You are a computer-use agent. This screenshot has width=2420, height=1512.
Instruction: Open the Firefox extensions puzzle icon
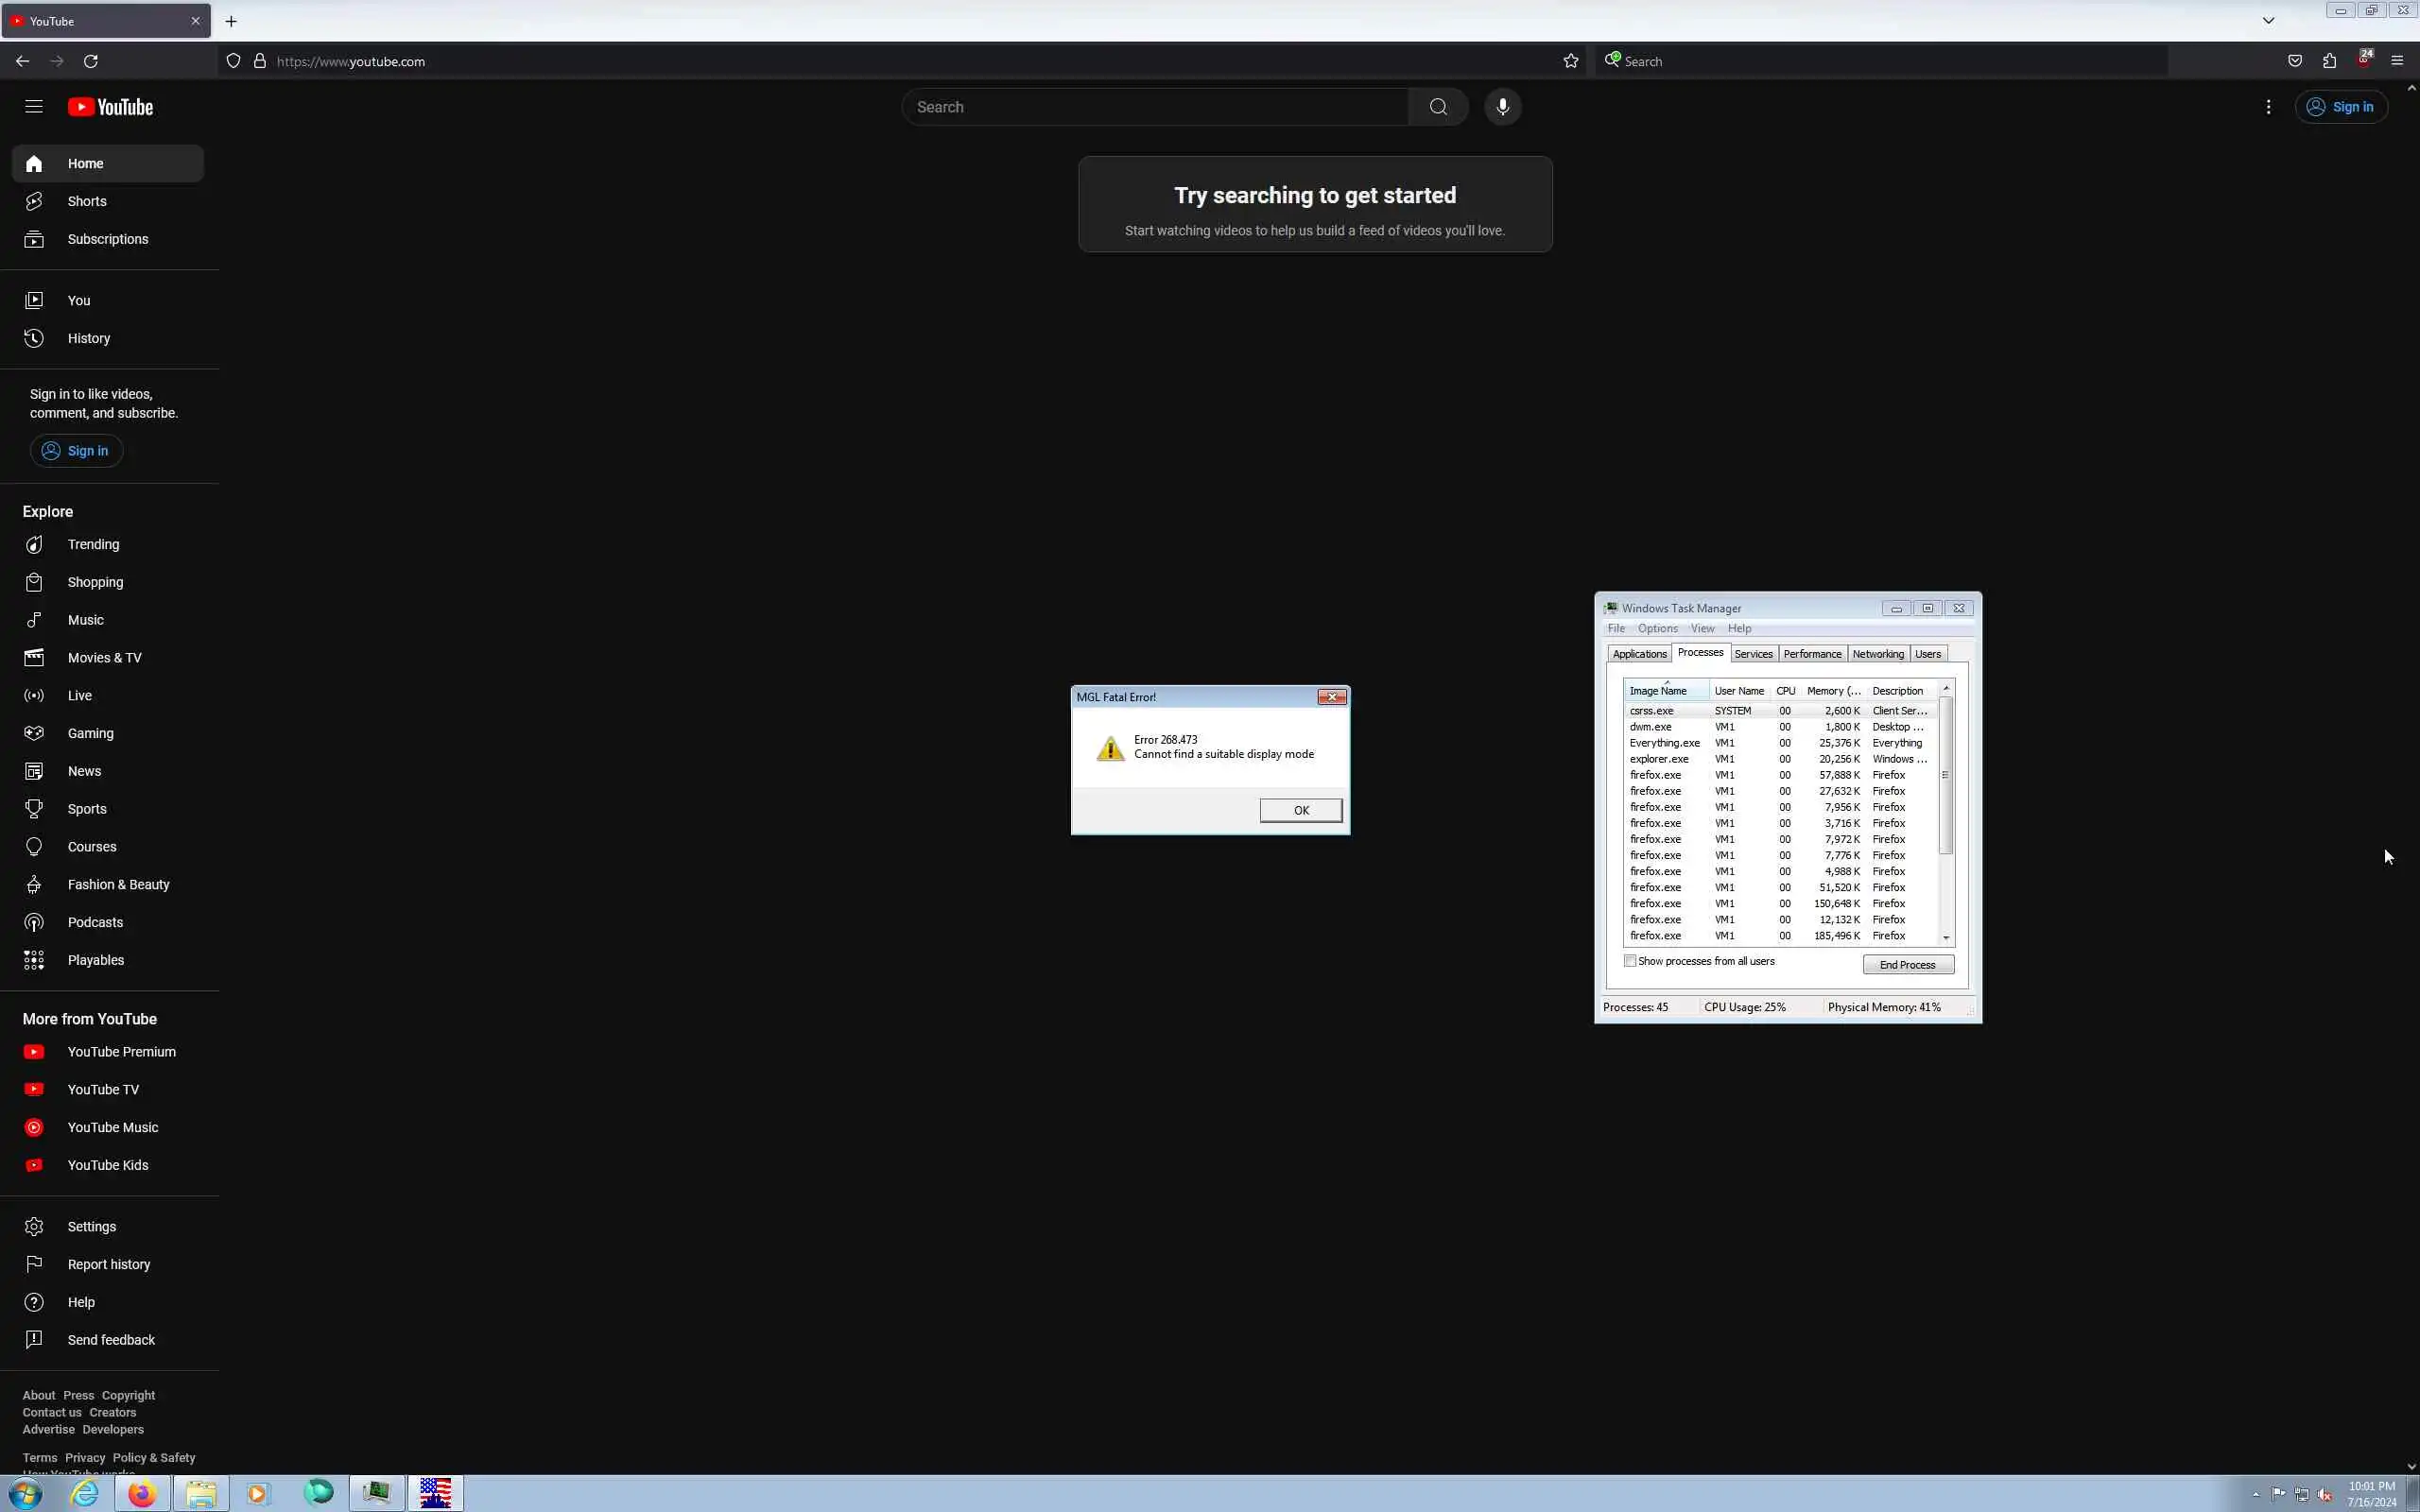coord(2329,61)
